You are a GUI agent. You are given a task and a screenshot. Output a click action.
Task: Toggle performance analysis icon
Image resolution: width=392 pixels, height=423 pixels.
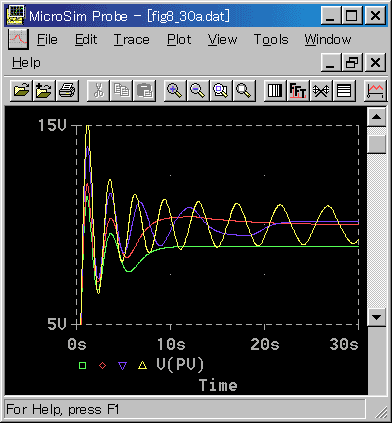pyautogui.click(x=321, y=90)
